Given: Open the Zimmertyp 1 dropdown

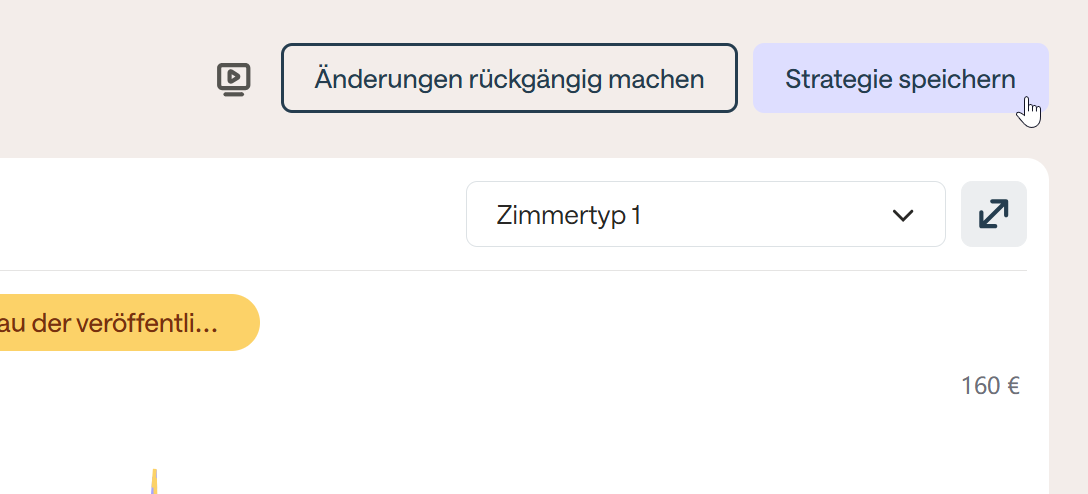Looking at the screenshot, I should coord(705,214).
